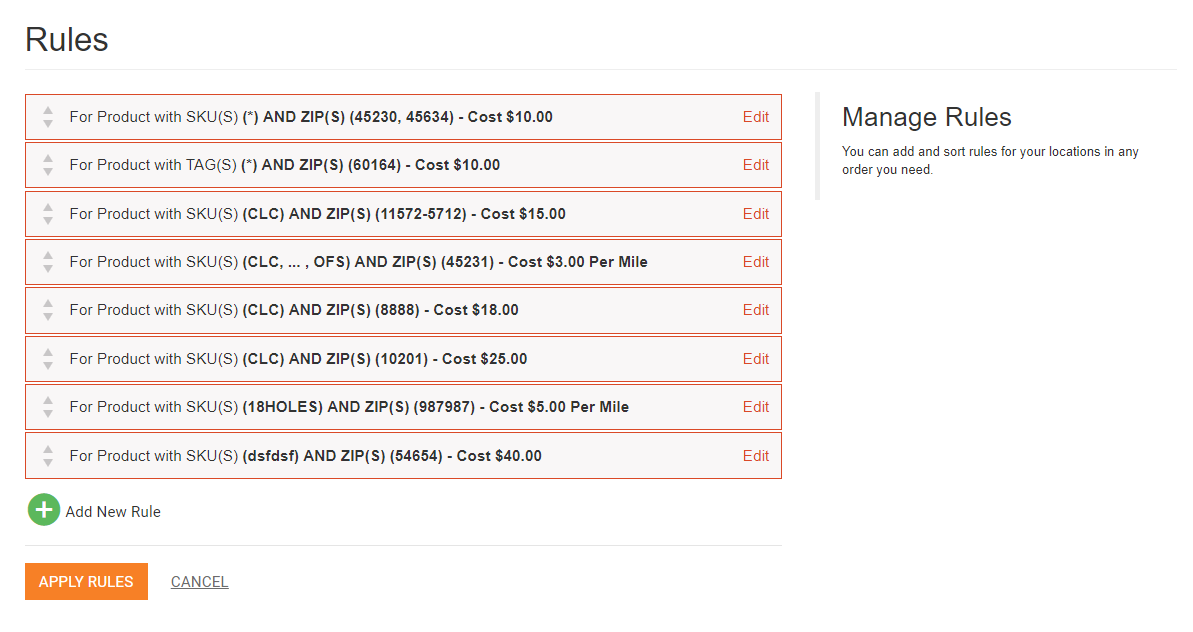Open Edit for the TAG(S) 60164 rule
This screenshot has height=632, width=1193.
pos(755,165)
